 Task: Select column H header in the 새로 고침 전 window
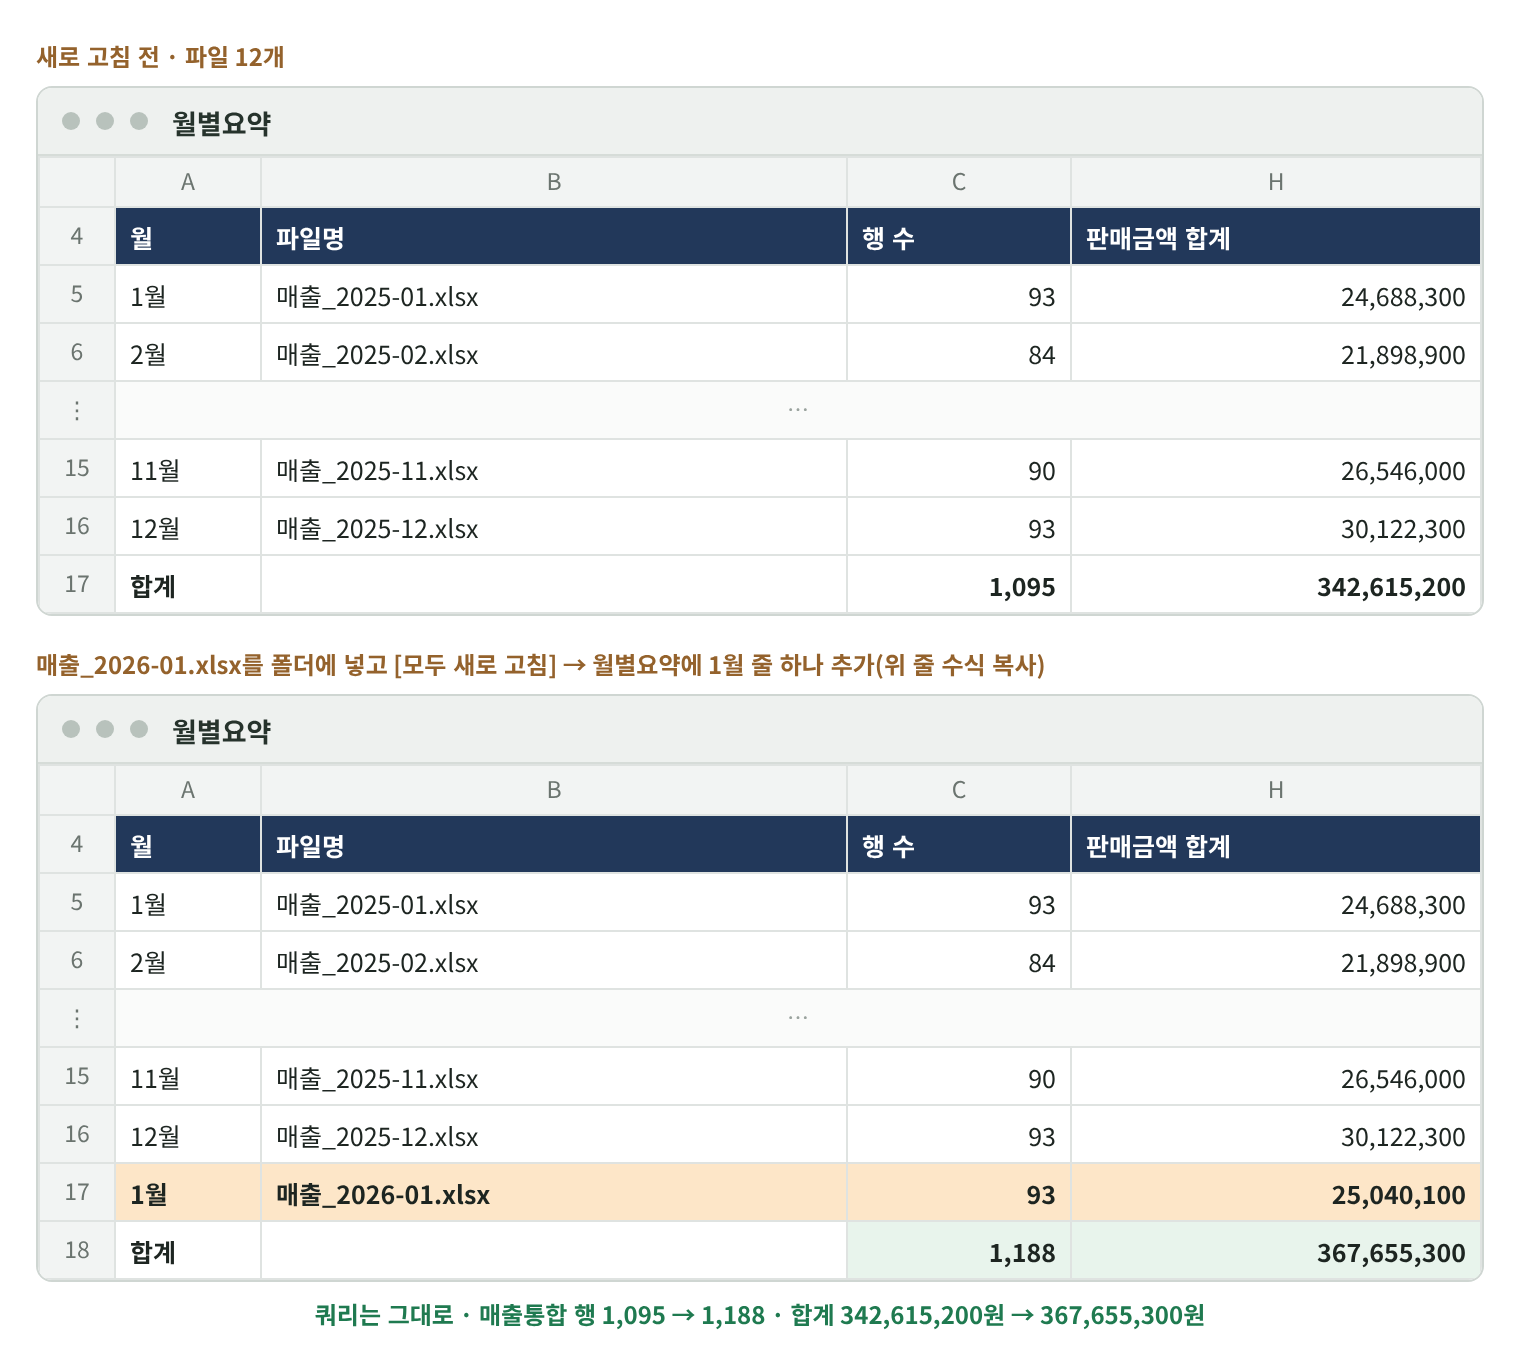(1275, 182)
